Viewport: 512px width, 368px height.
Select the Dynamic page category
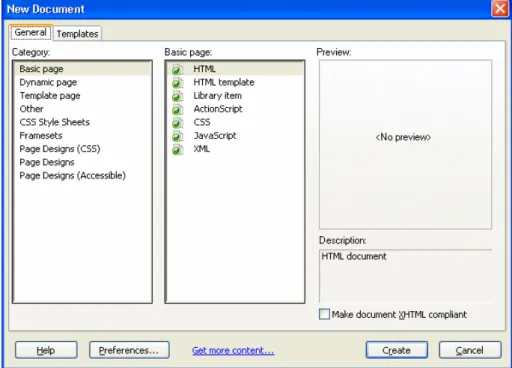pos(82,82)
